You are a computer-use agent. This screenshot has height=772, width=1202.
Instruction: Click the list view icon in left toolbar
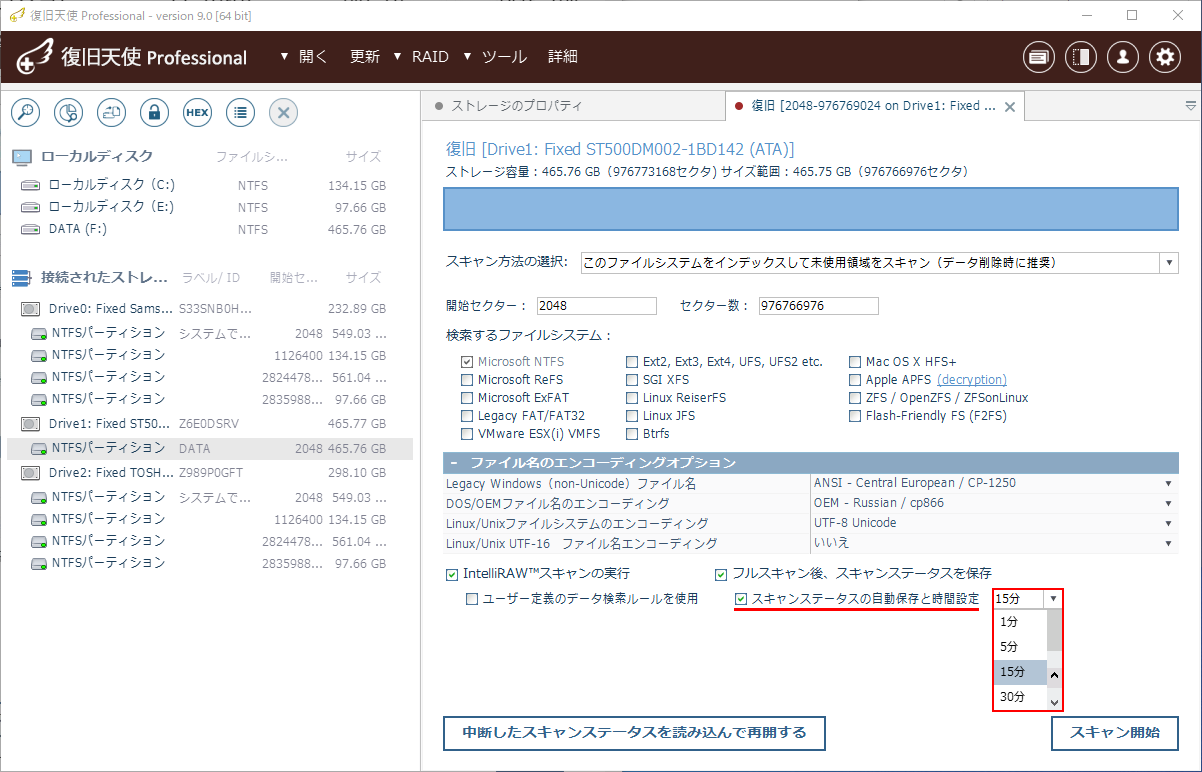click(240, 113)
